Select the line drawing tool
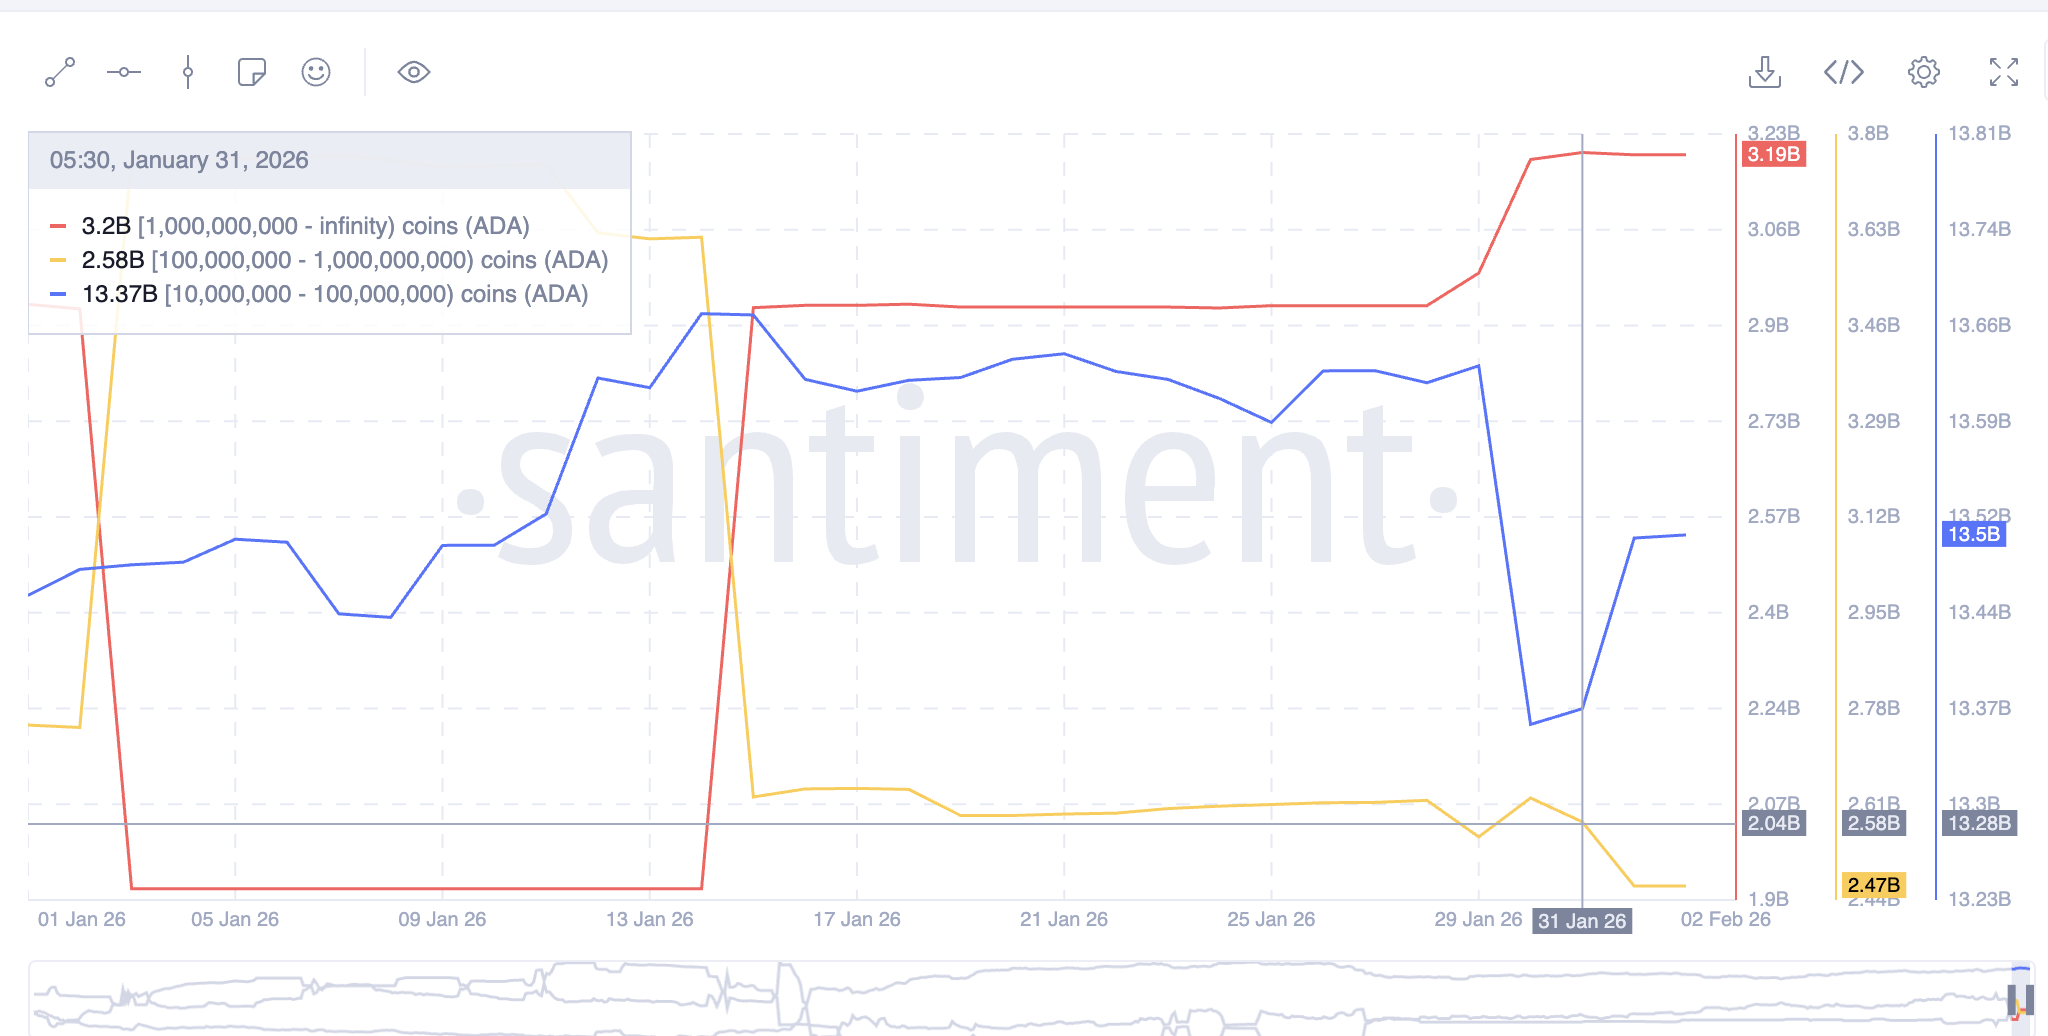The width and height of the screenshot is (2048, 1036). (60, 72)
